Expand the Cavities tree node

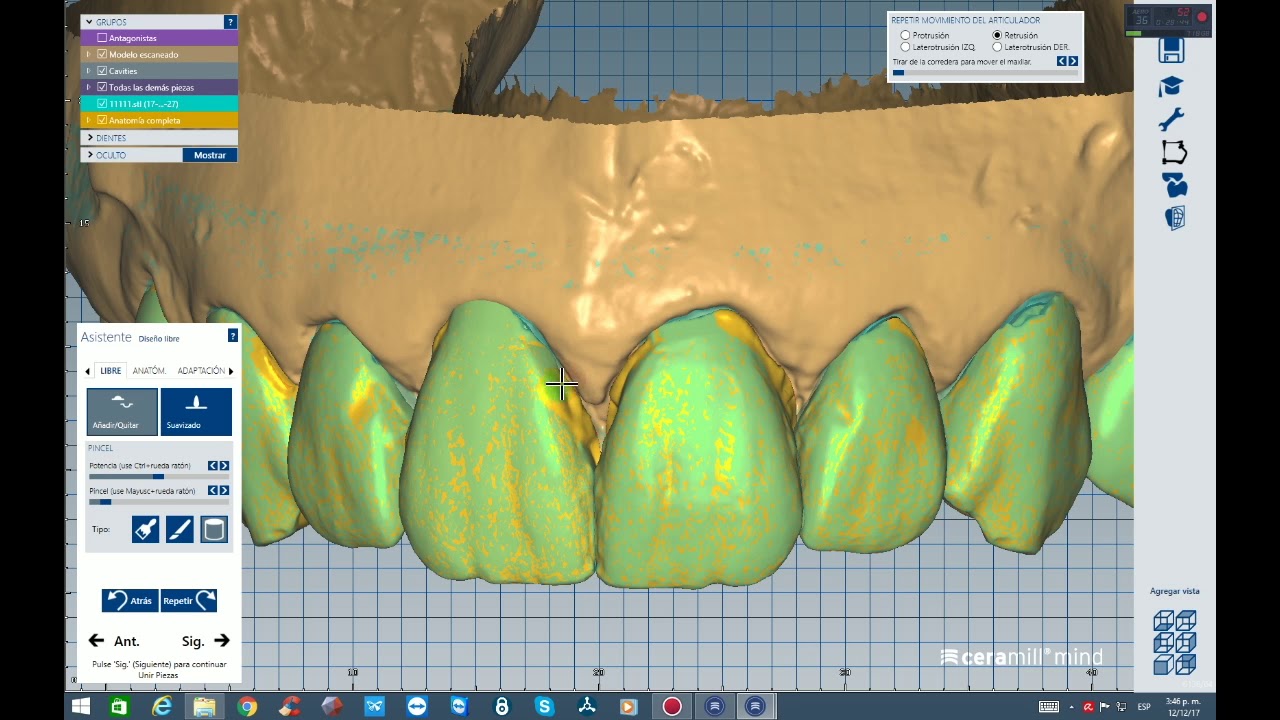coord(88,71)
